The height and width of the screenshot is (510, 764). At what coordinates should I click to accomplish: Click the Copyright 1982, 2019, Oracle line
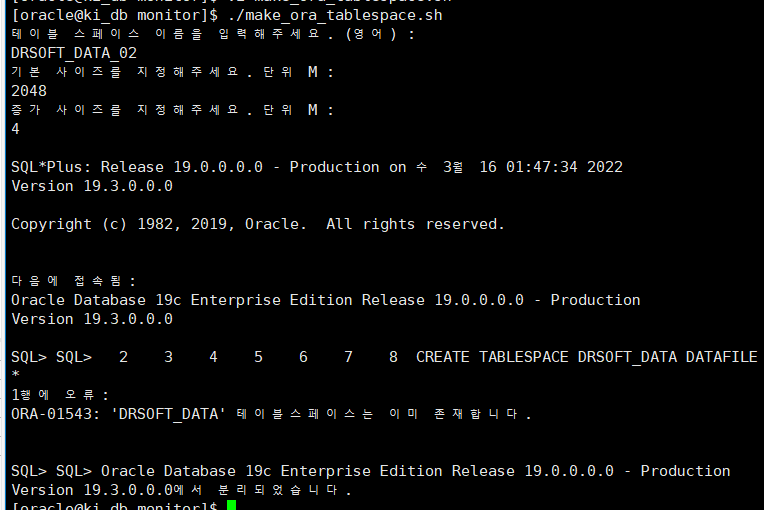(258, 224)
